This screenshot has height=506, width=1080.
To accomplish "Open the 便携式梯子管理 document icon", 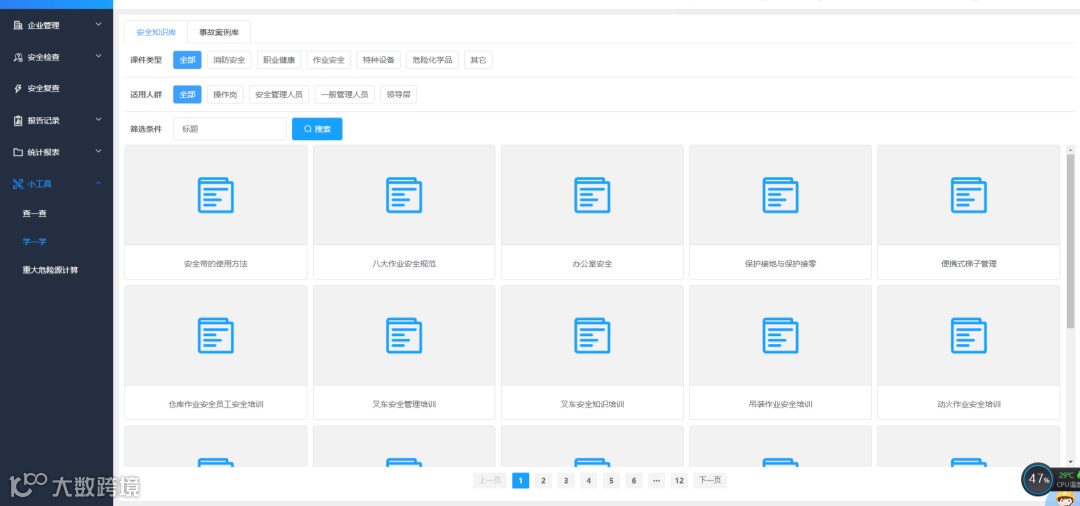I will 968,195.
